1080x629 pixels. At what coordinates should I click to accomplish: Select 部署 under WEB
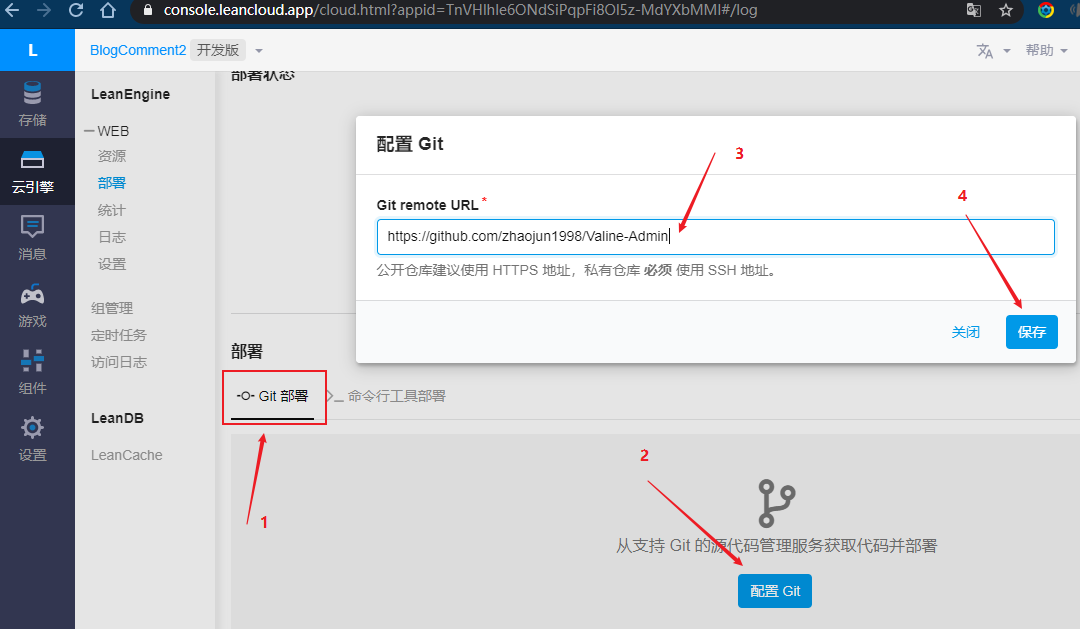point(112,183)
